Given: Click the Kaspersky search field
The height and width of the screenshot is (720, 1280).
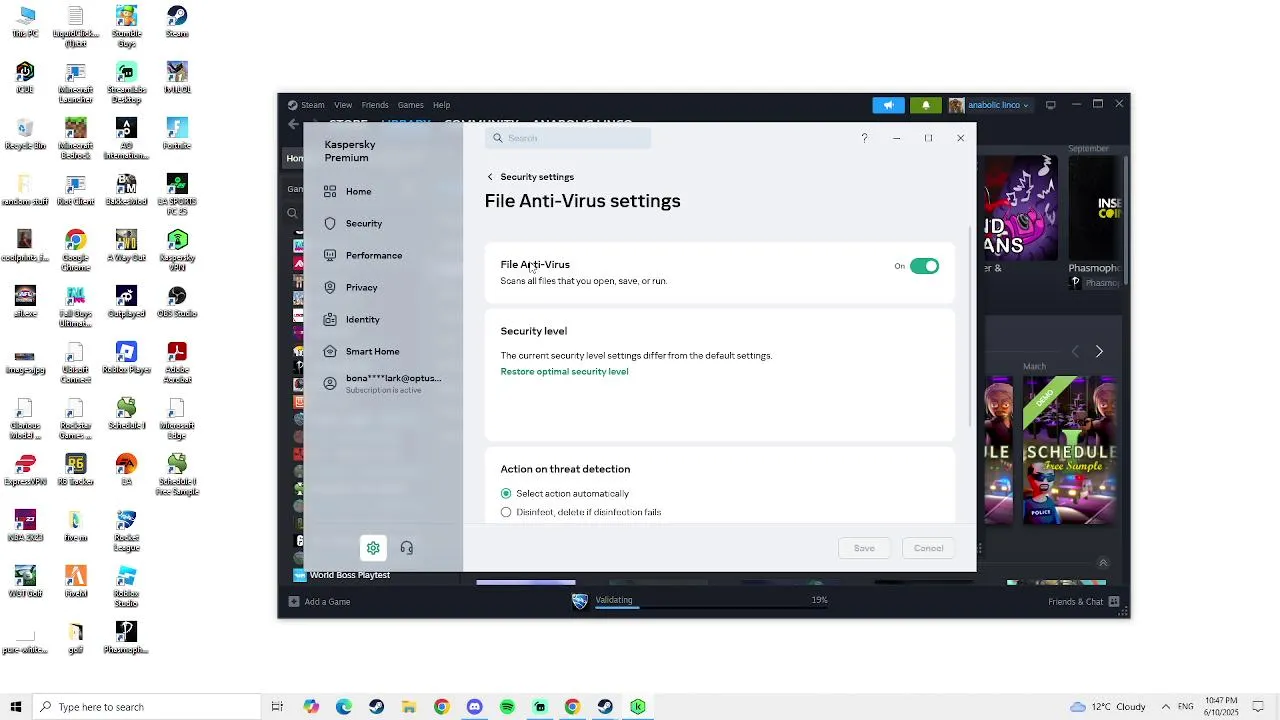Looking at the screenshot, I should pyautogui.click(x=568, y=138).
